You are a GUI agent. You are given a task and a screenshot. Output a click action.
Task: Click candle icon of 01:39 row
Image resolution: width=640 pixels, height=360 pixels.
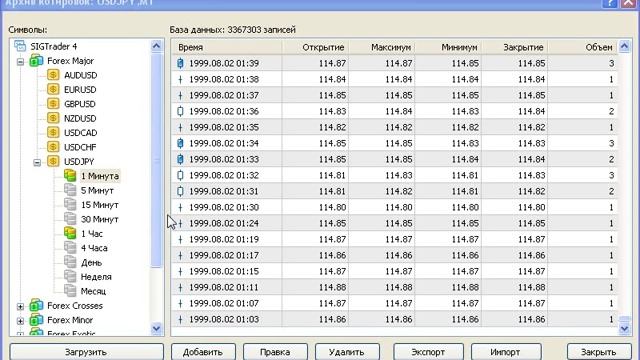180,63
